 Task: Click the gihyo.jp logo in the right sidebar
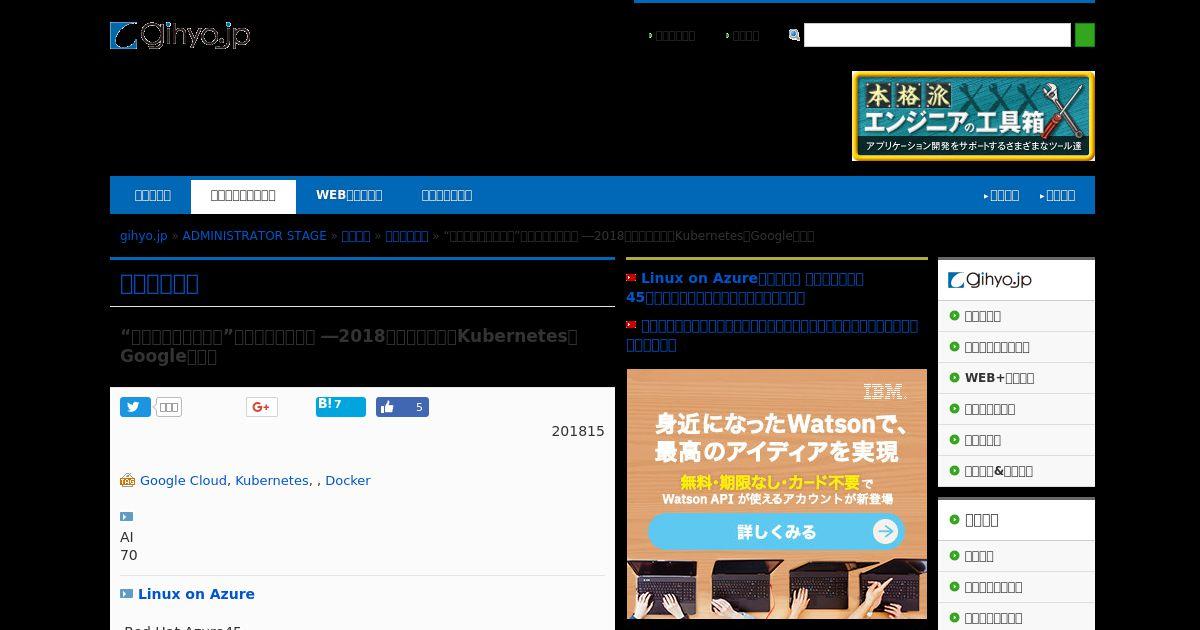coord(990,280)
